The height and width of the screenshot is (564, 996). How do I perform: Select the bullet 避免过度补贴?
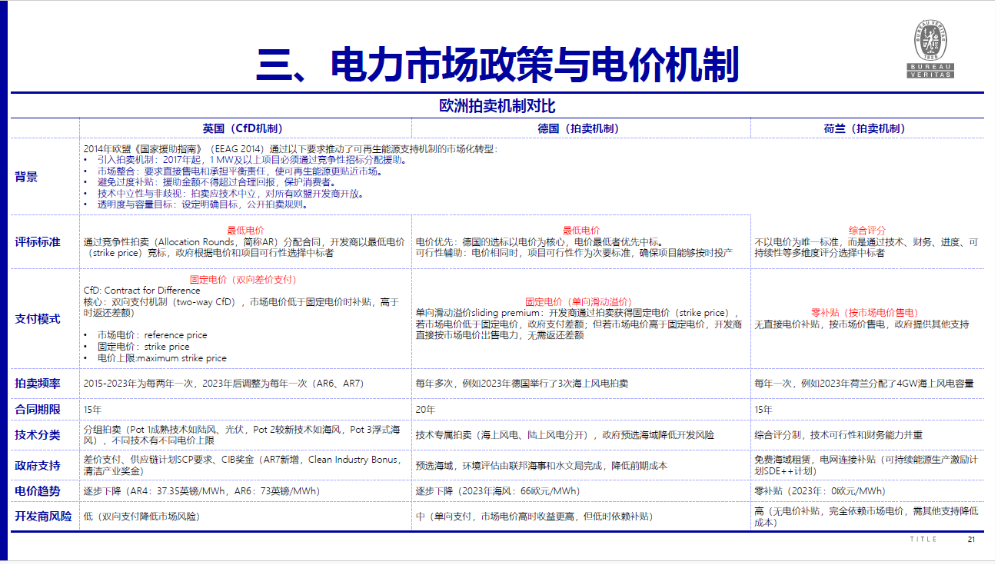(216, 182)
